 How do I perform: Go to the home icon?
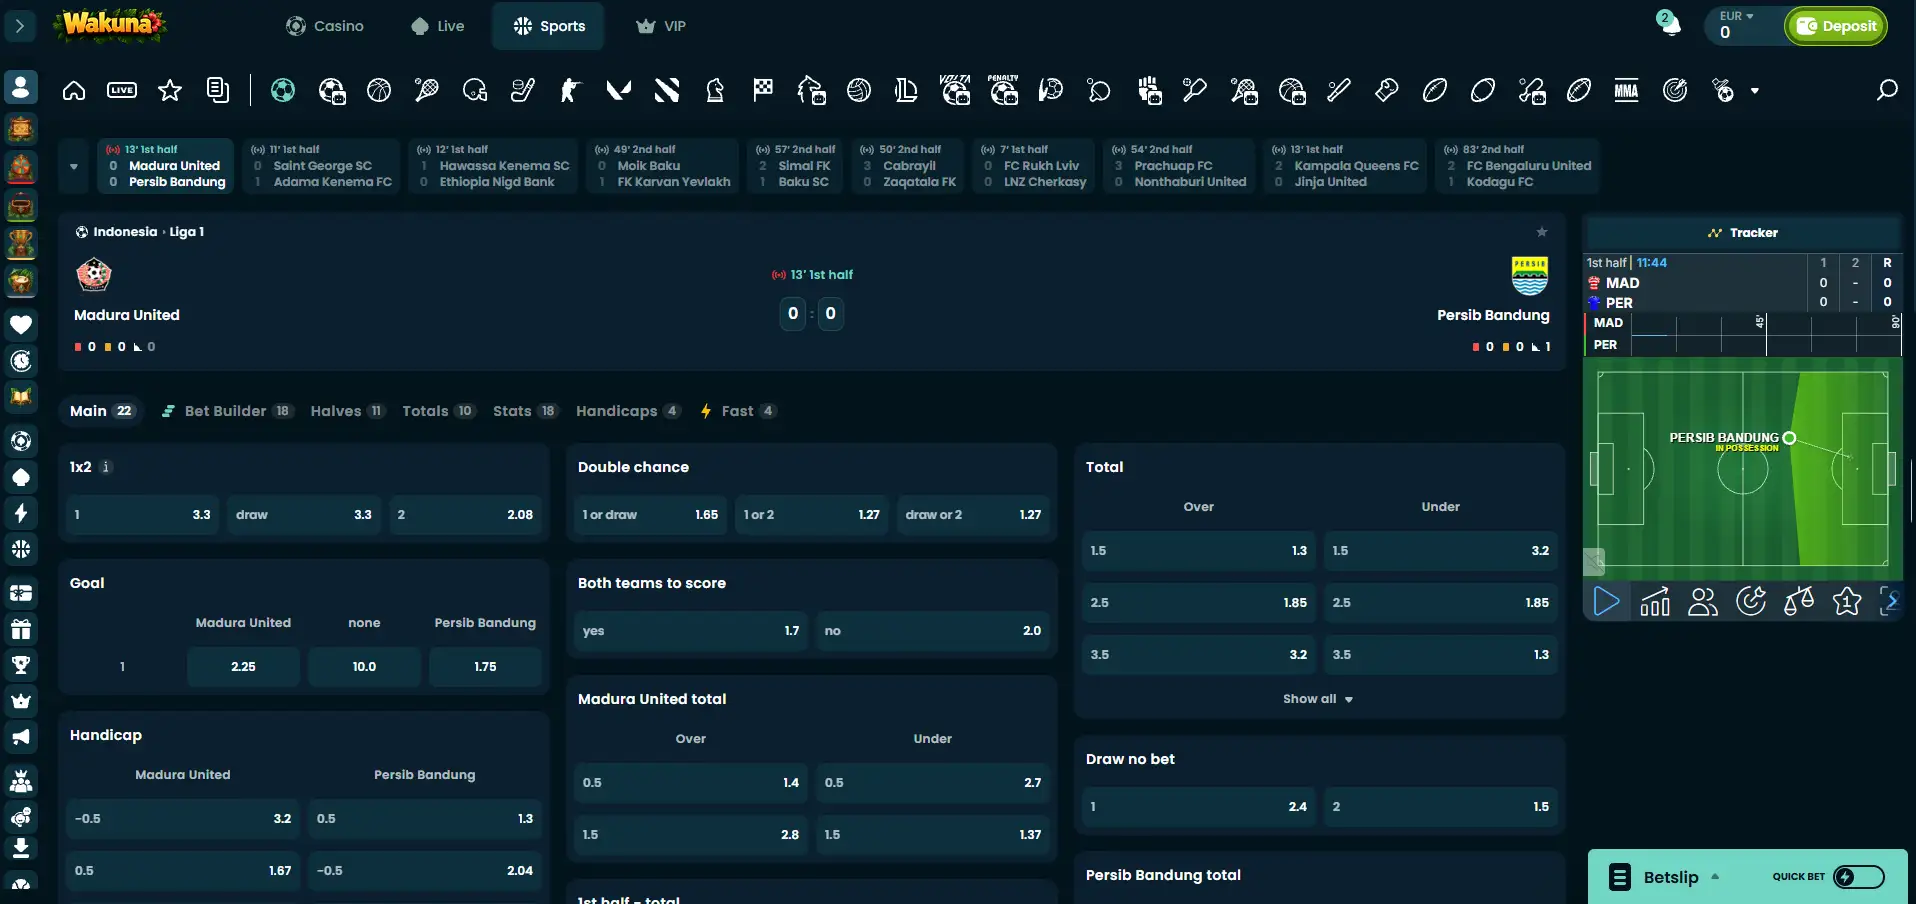[74, 91]
